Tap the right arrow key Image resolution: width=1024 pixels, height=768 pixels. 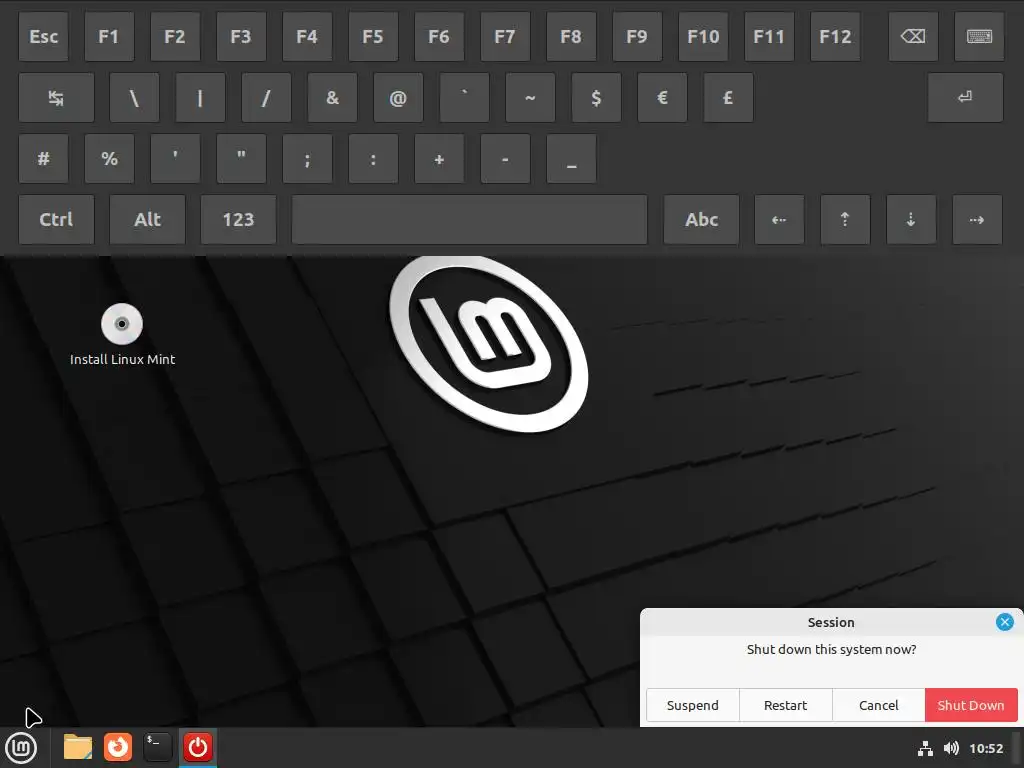pyautogui.click(x=977, y=219)
